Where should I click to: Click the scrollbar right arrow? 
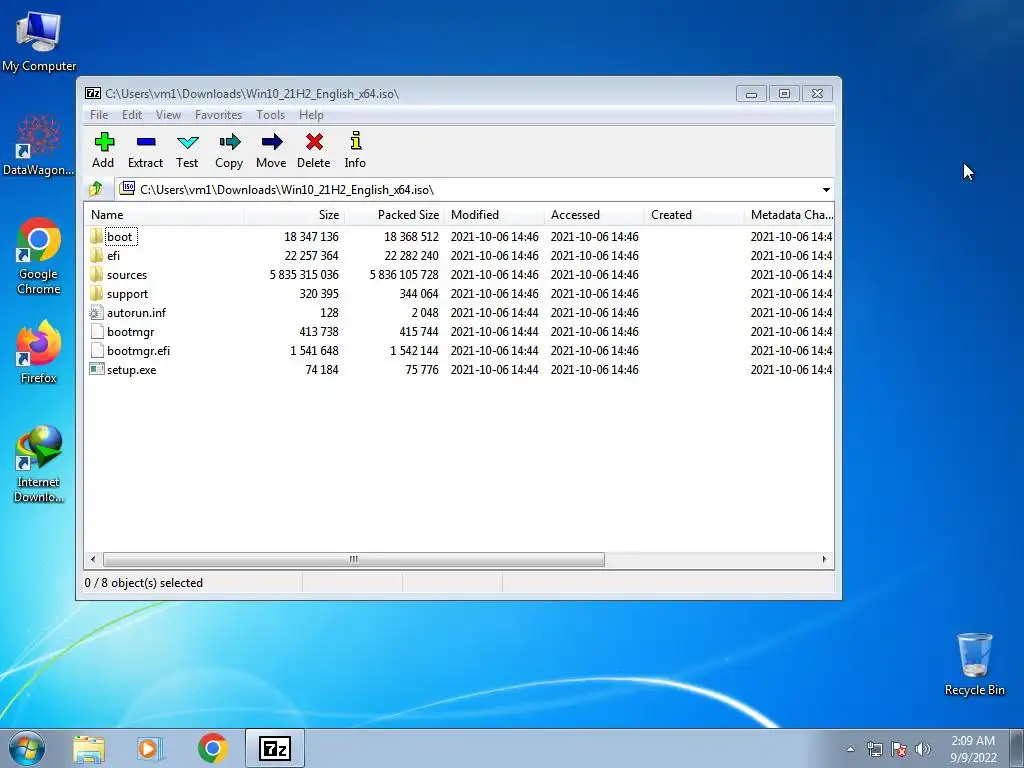click(824, 560)
